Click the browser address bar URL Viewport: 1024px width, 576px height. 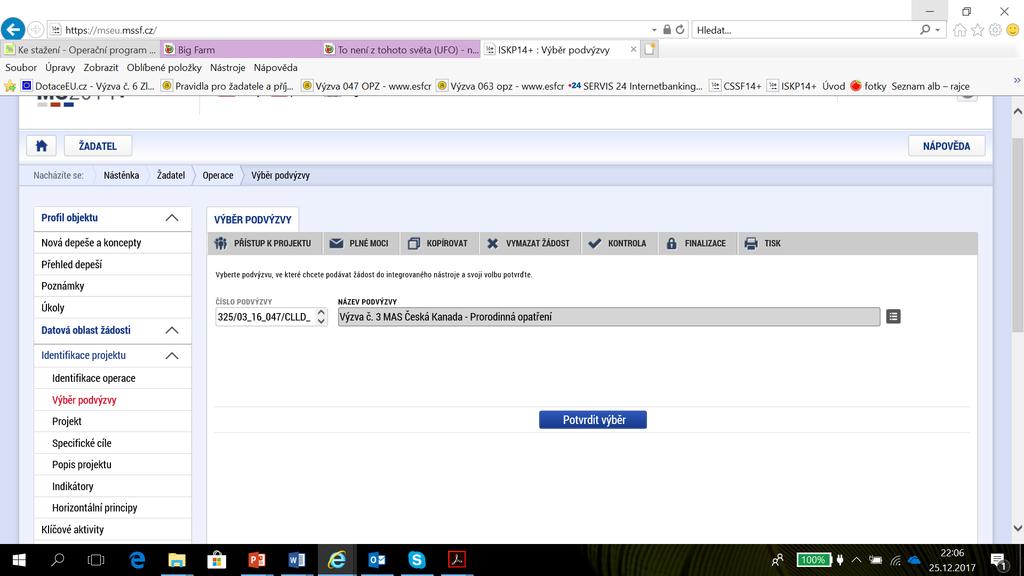[x=111, y=30]
